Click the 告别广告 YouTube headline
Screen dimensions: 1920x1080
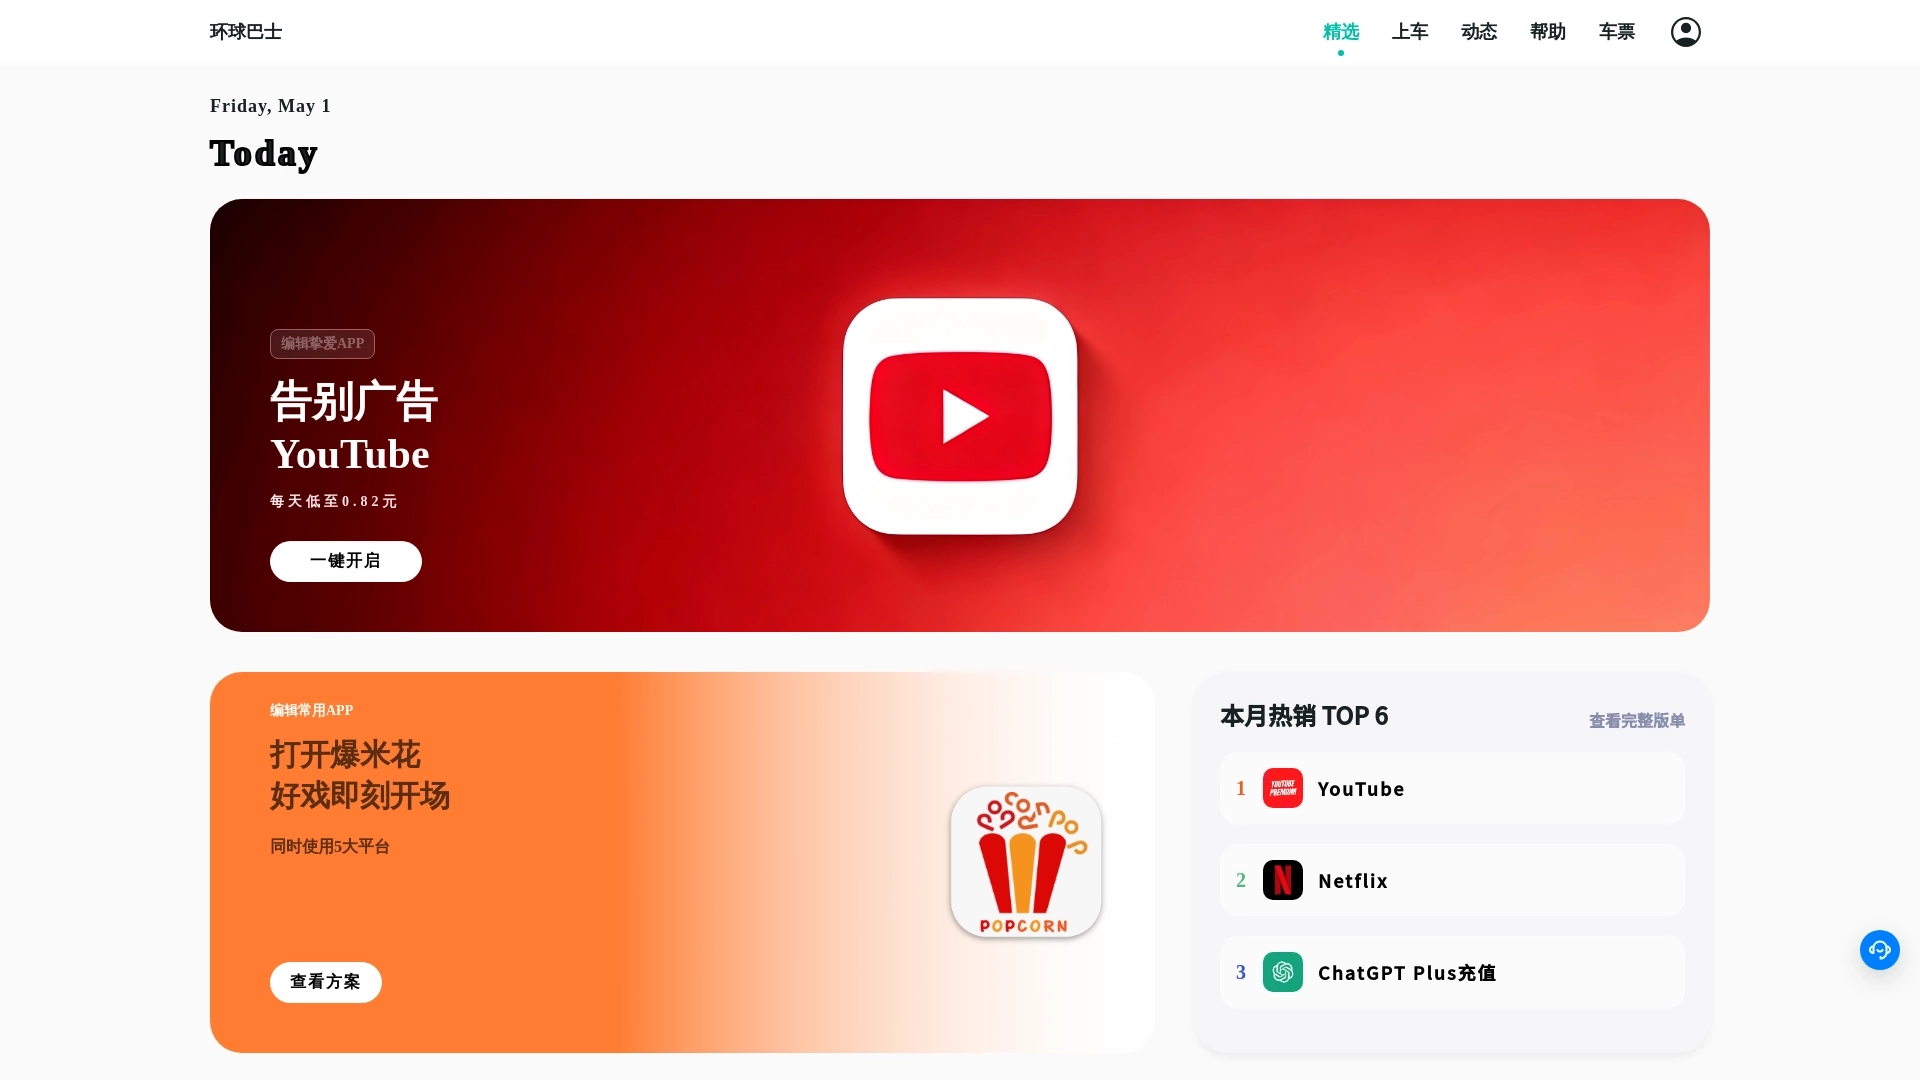[x=354, y=426]
